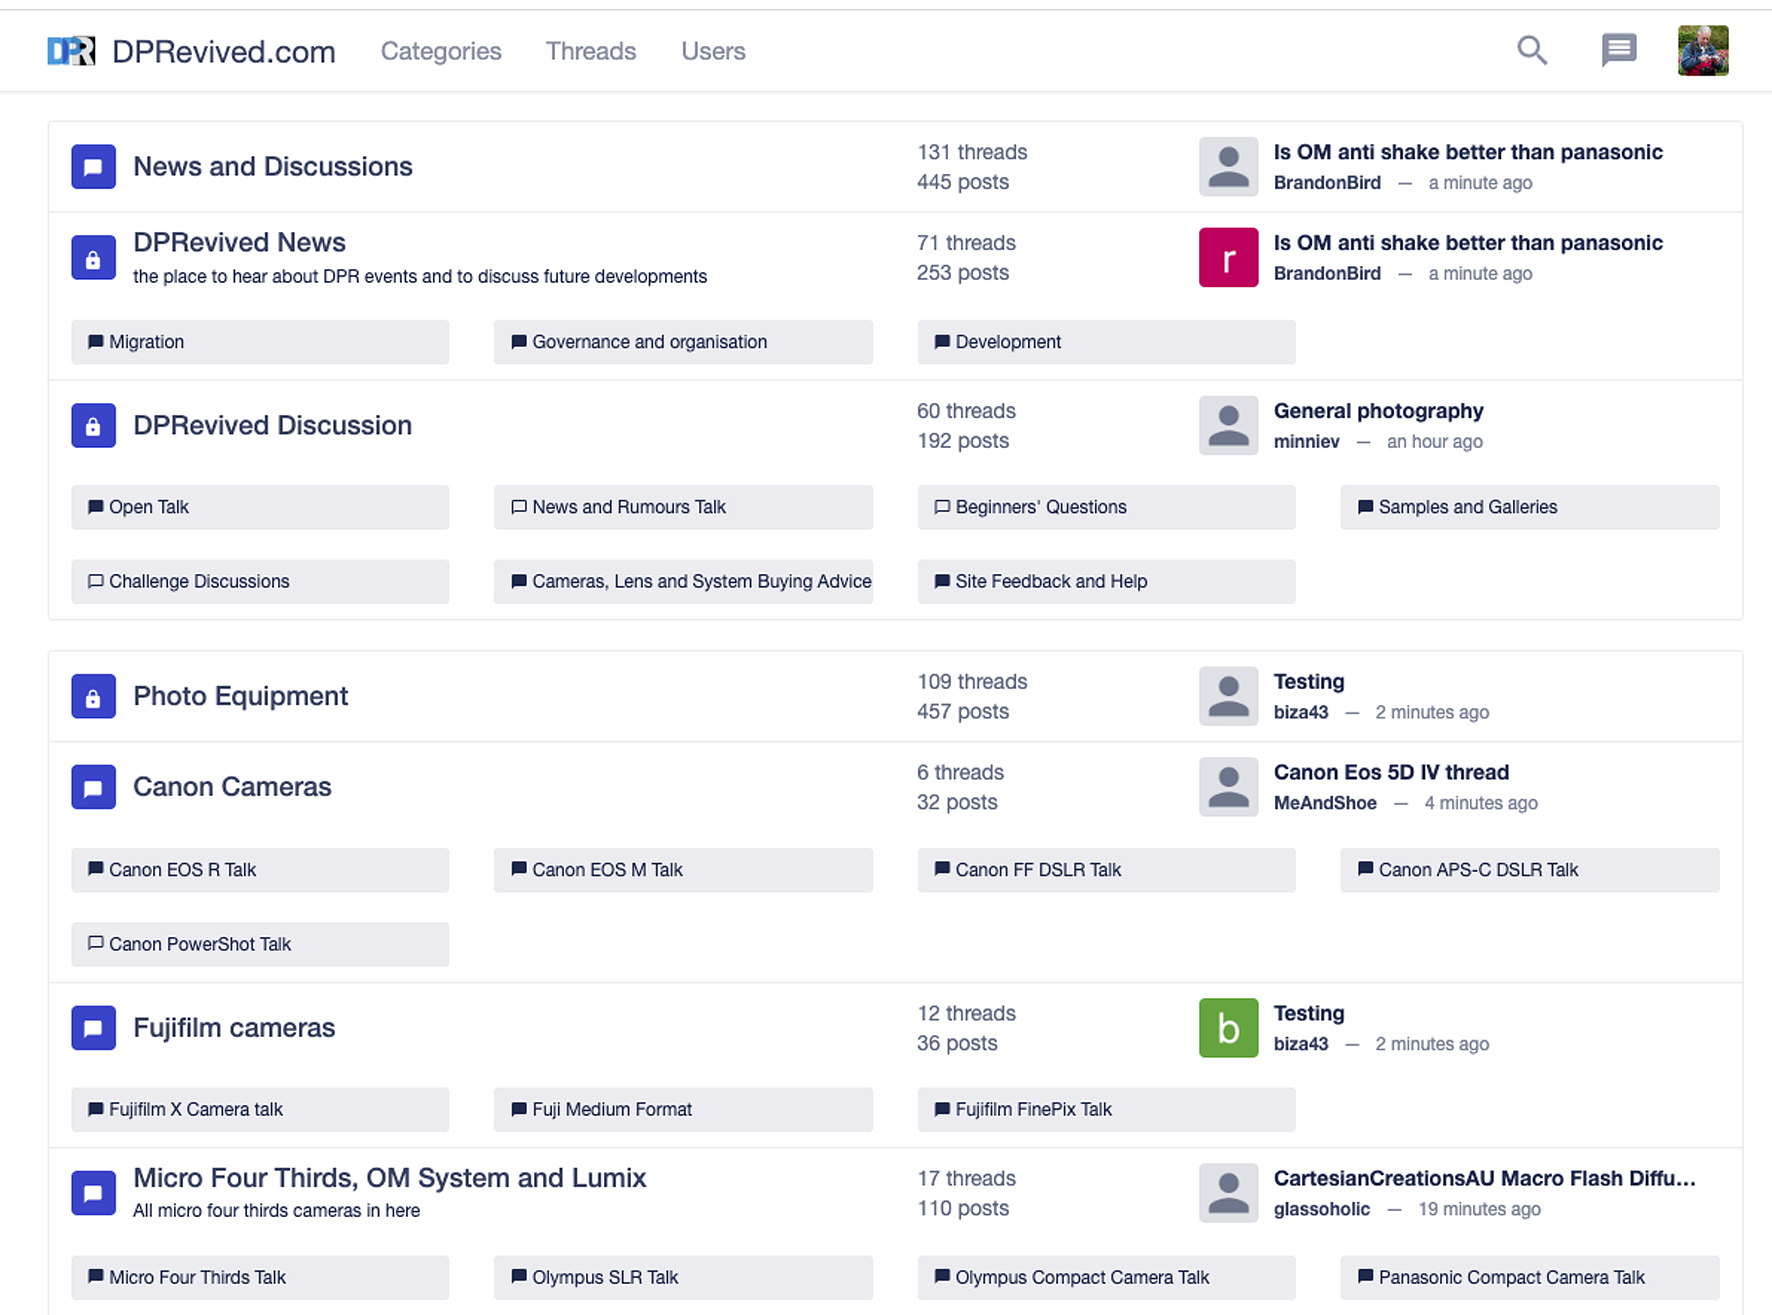Go to the Threads nav item
This screenshot has width=1772, height=1315.
coord(591,51)
